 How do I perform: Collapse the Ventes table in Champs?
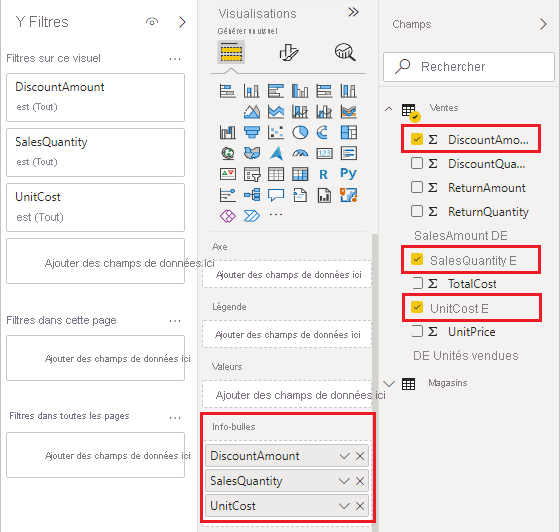[x=389, y=109]
